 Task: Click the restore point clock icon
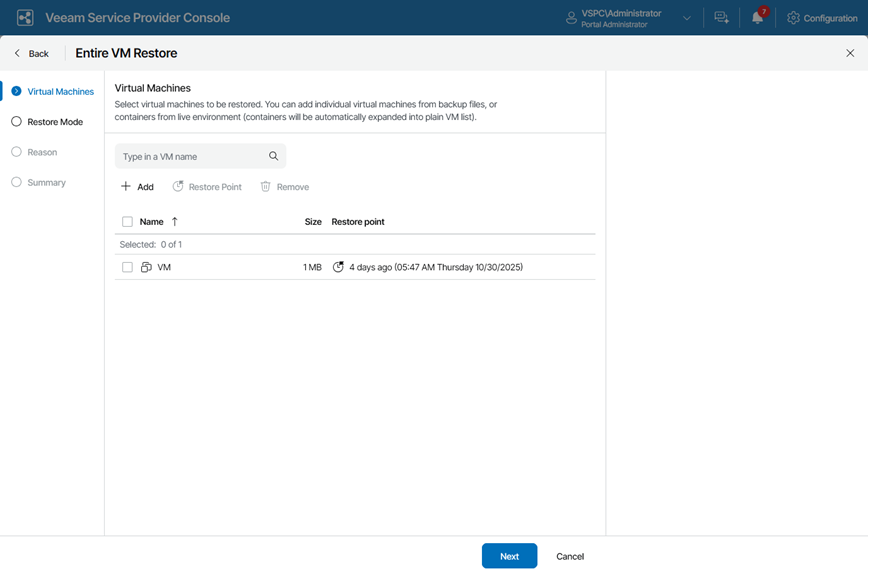tap(338, 267)
